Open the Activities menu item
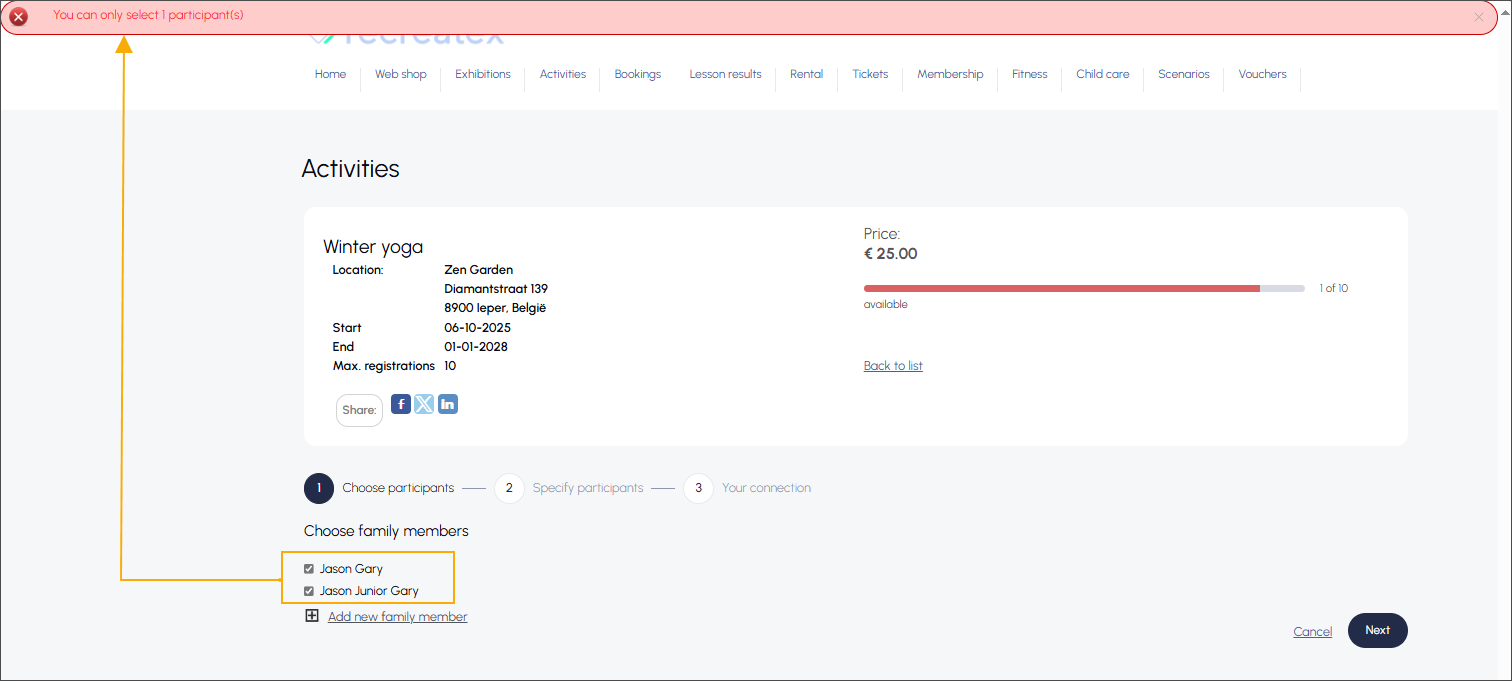Viewport: 1512px width, 681px height. pyautogui.click(x=562, y=74)
